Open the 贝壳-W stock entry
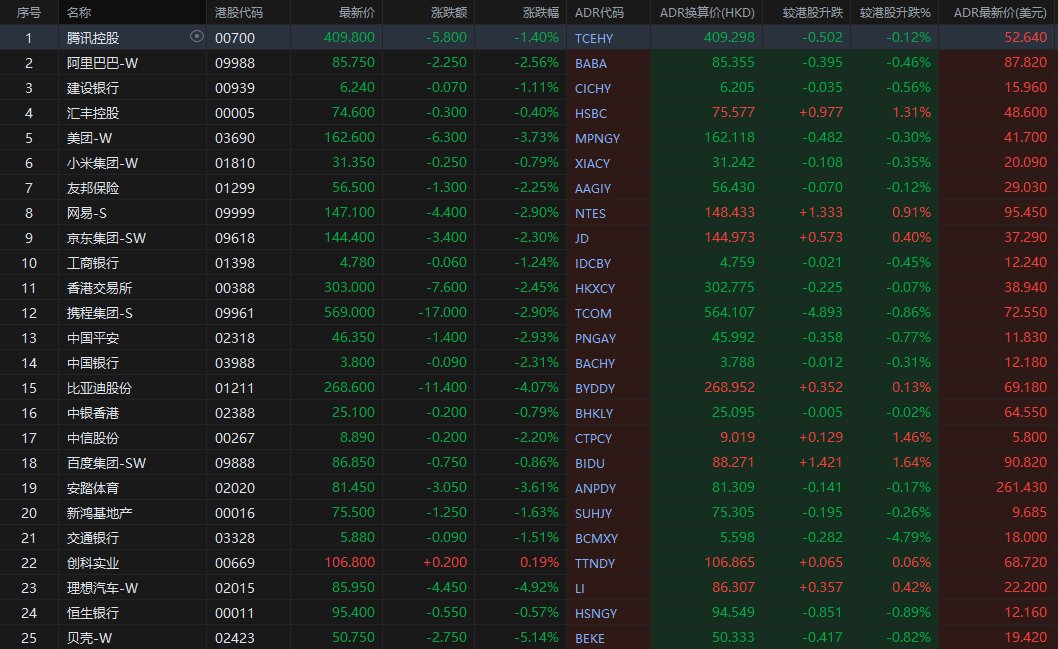 [x=89, y=637]
